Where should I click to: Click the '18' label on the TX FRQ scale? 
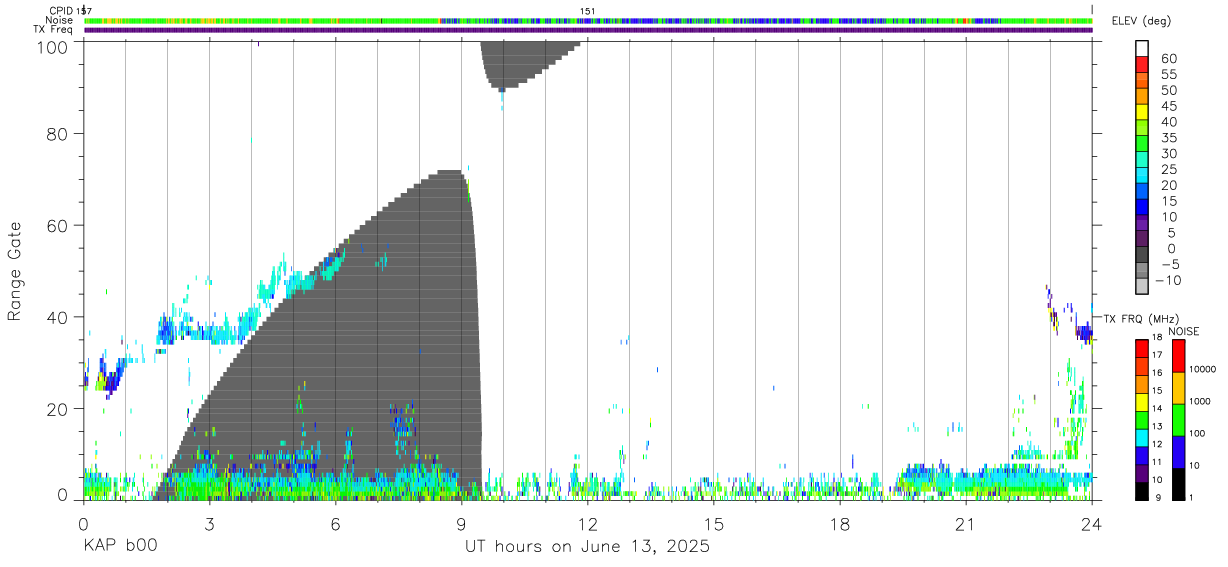tap(1157, 338)
